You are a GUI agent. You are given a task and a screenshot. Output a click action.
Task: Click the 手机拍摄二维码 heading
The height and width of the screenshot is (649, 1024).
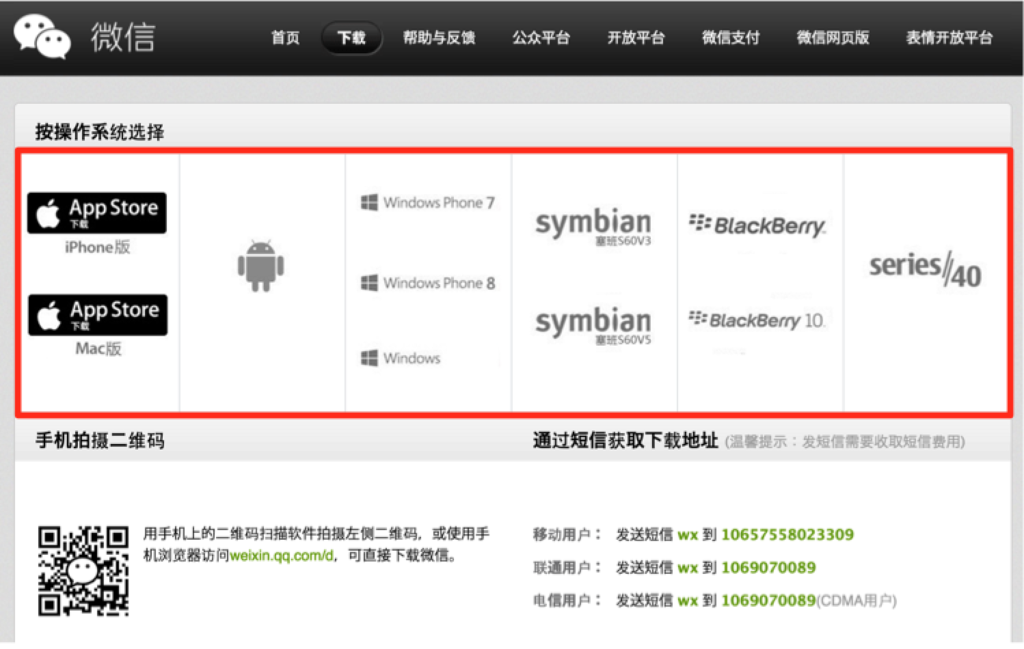point(100,441)
